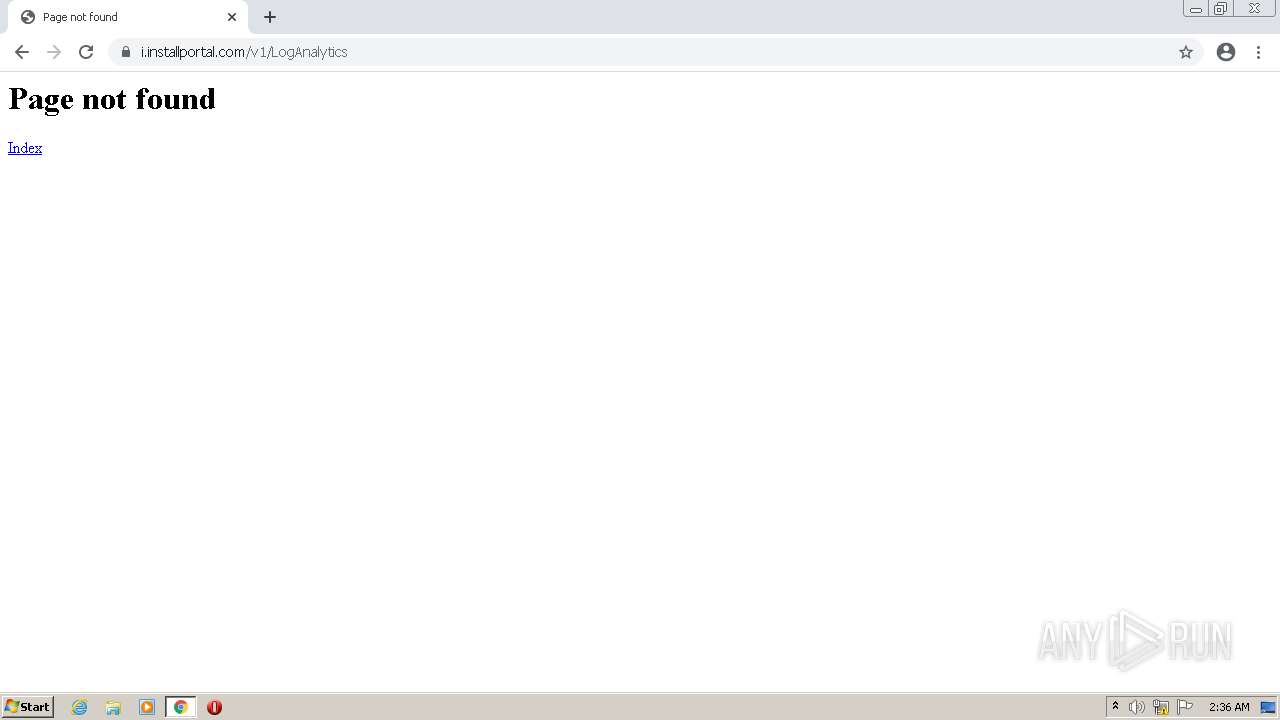The width and height of the screenshot is (1280, 720).
Task: Select the 'Page not found' tab
Action: pyautogui.click(x=128, y=17)
